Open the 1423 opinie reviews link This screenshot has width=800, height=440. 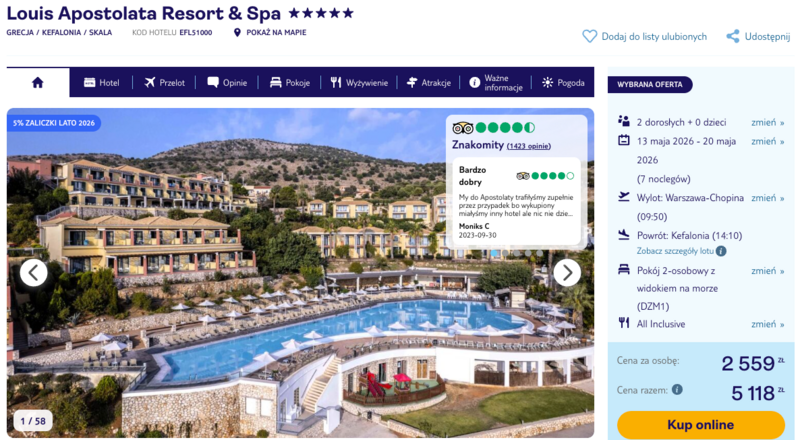[529, 146]
